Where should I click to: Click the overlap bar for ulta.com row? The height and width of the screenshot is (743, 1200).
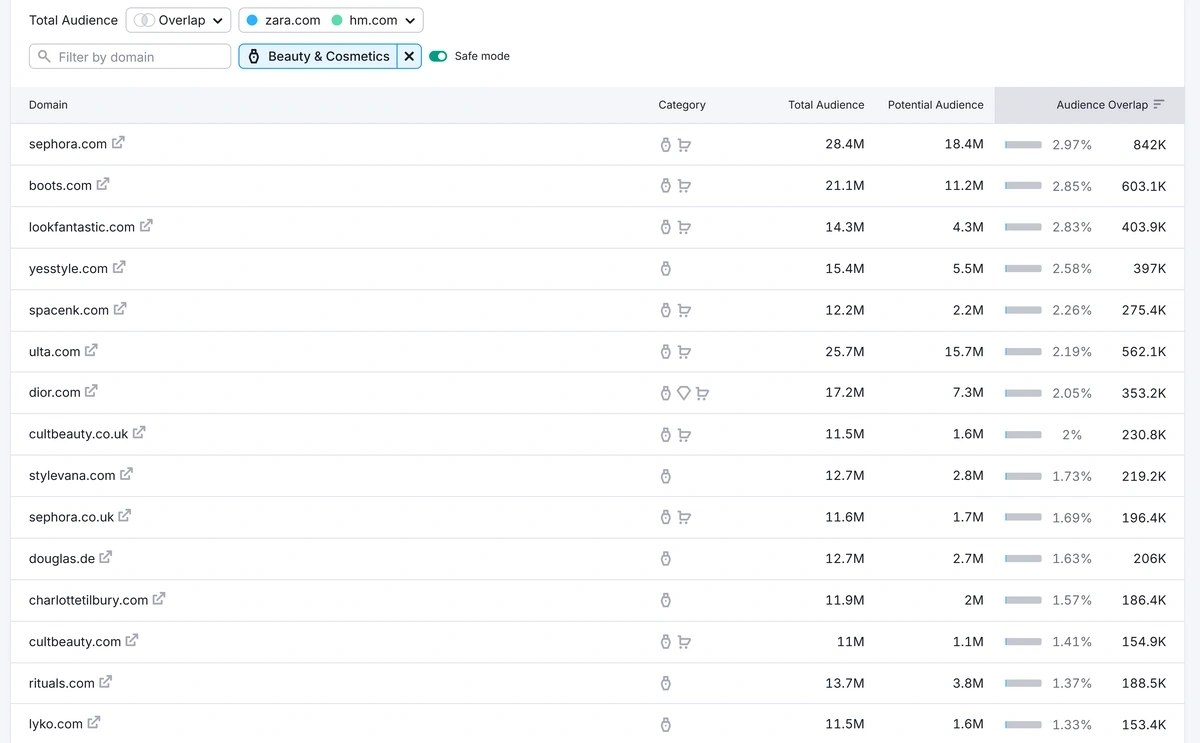click(1023, 352)
